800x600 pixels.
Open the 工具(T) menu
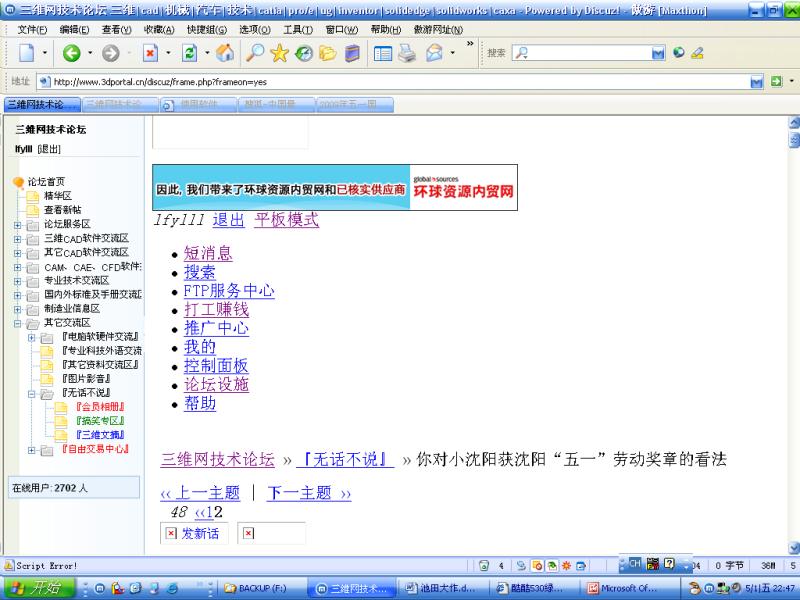click(298, 30)
